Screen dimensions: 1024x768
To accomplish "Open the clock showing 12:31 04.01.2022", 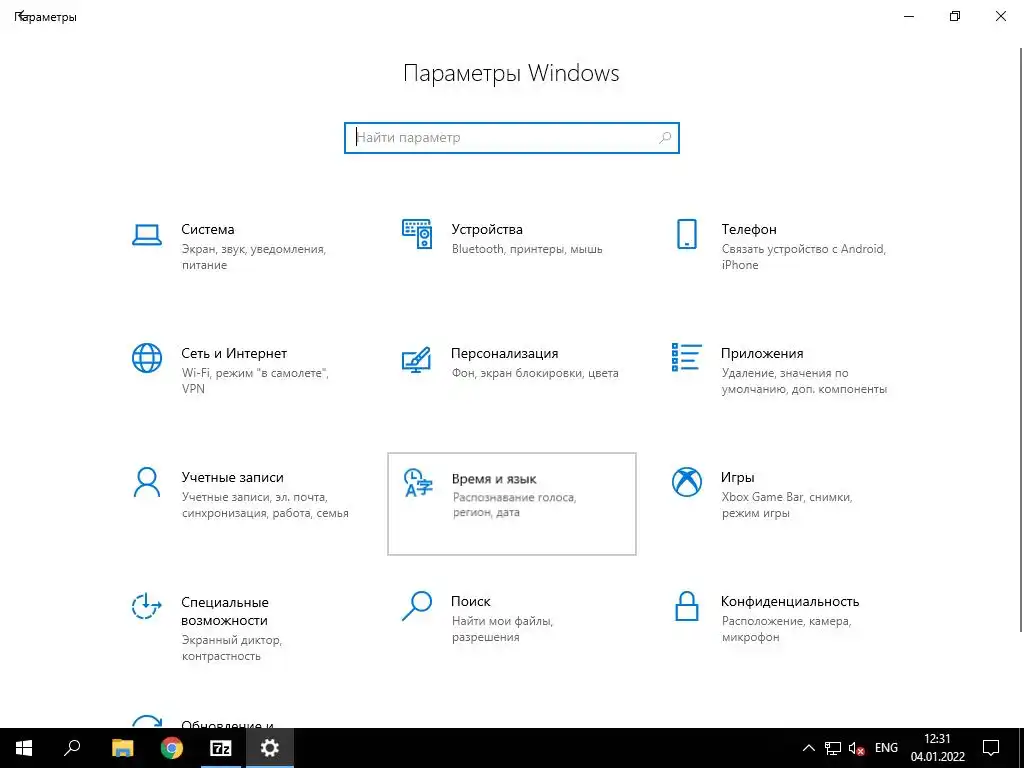I will click(x=937, y=748).
